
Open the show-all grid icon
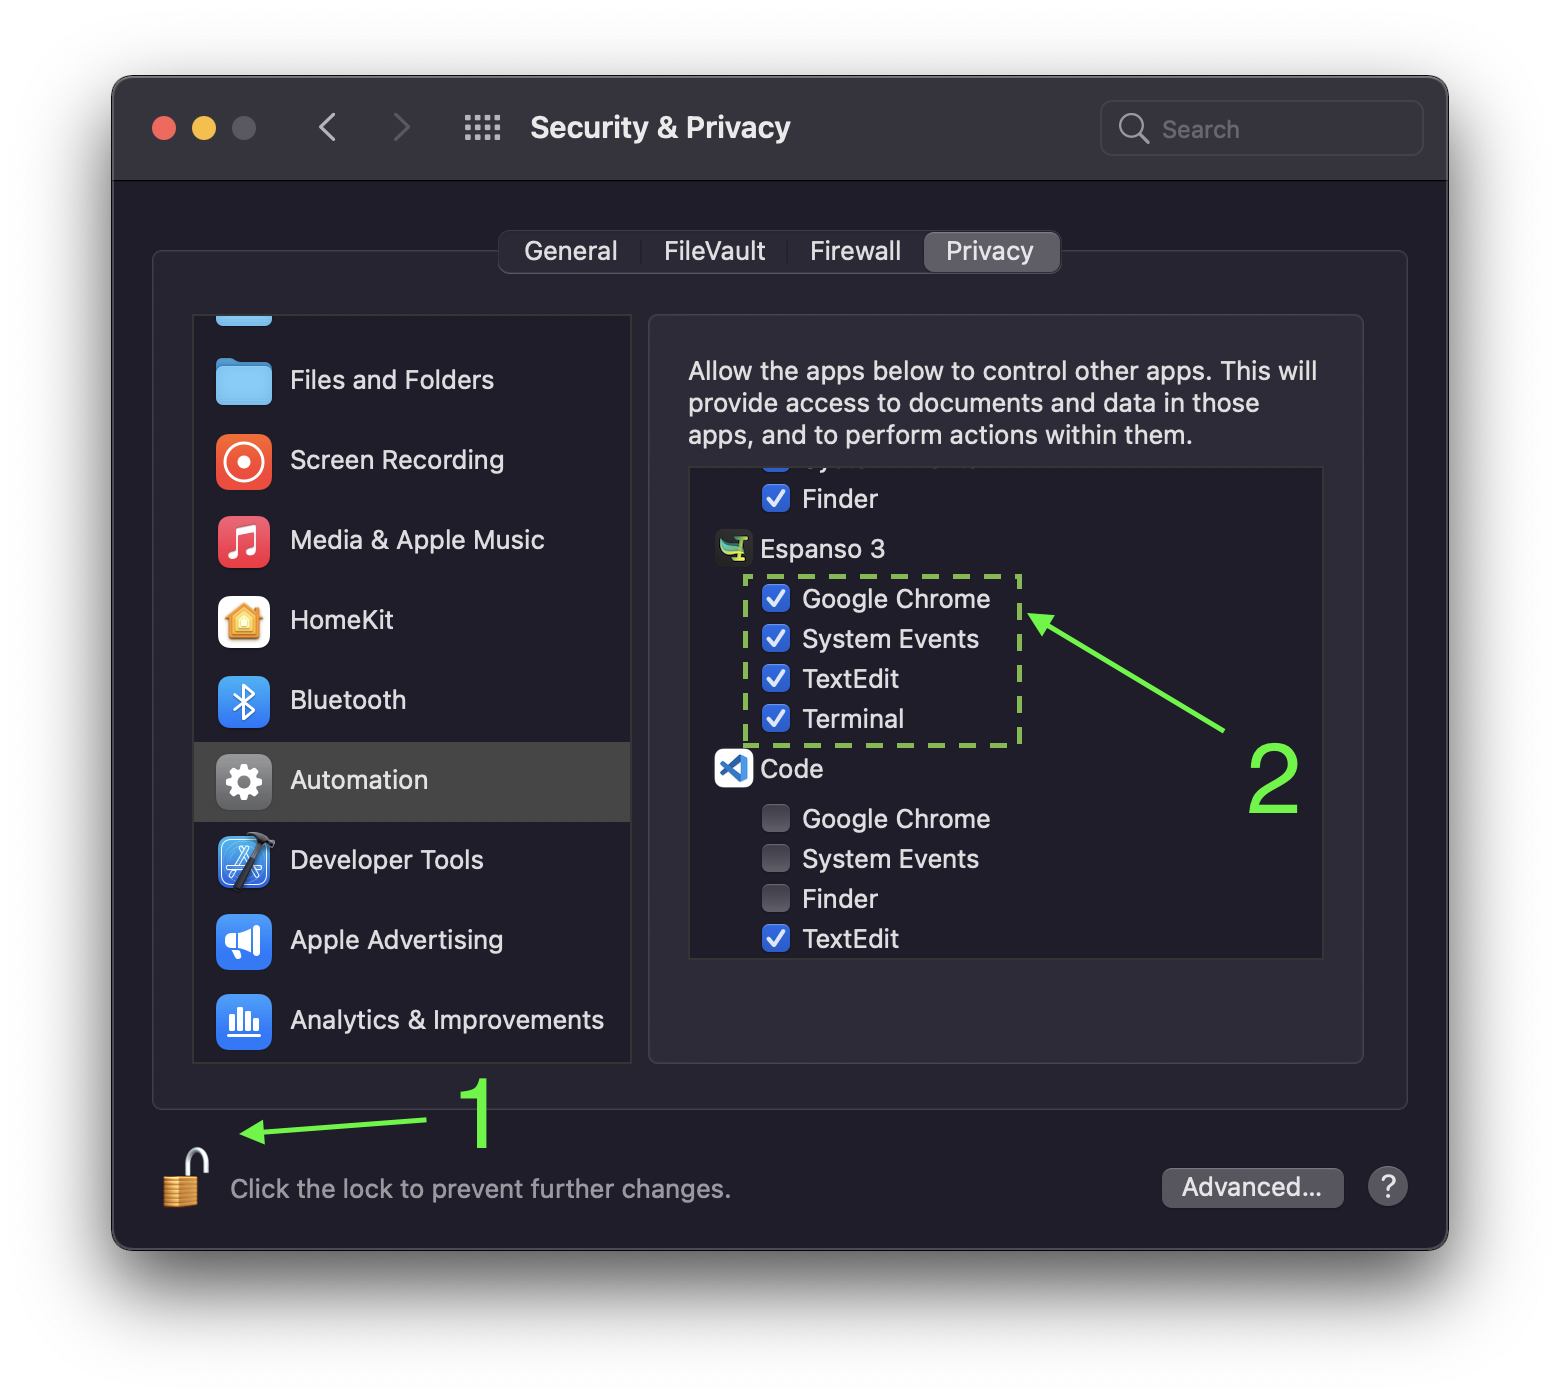(482, 128)
